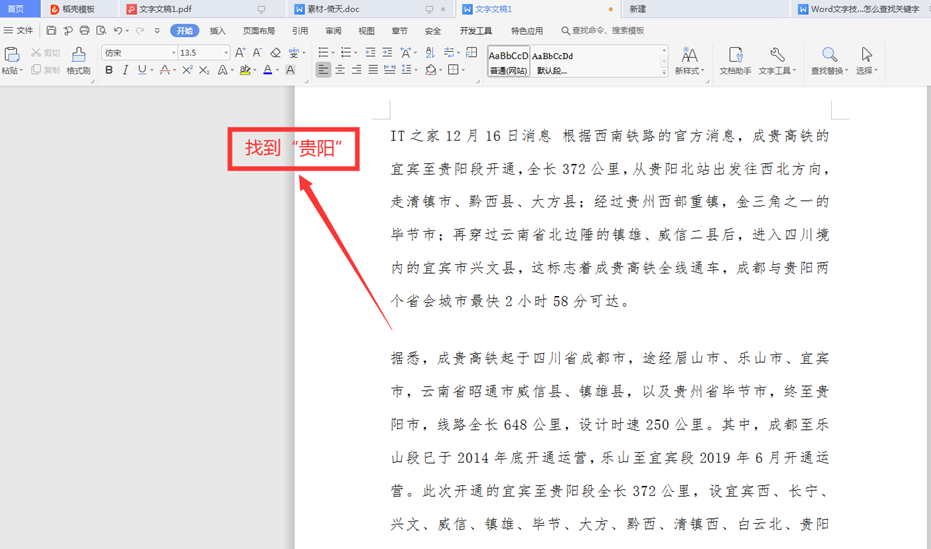Click the Subscript X₂ icon
Viewport: 931px width, 549px height.
tap(204, 70)
